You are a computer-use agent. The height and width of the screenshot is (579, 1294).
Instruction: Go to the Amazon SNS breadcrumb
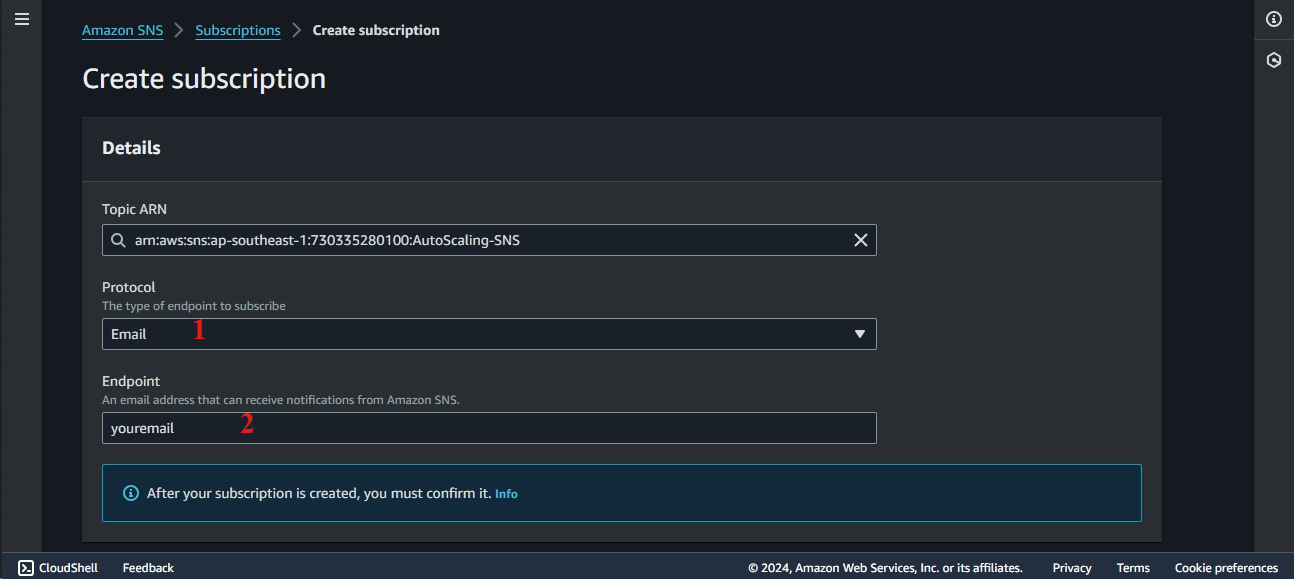point(122,30)
